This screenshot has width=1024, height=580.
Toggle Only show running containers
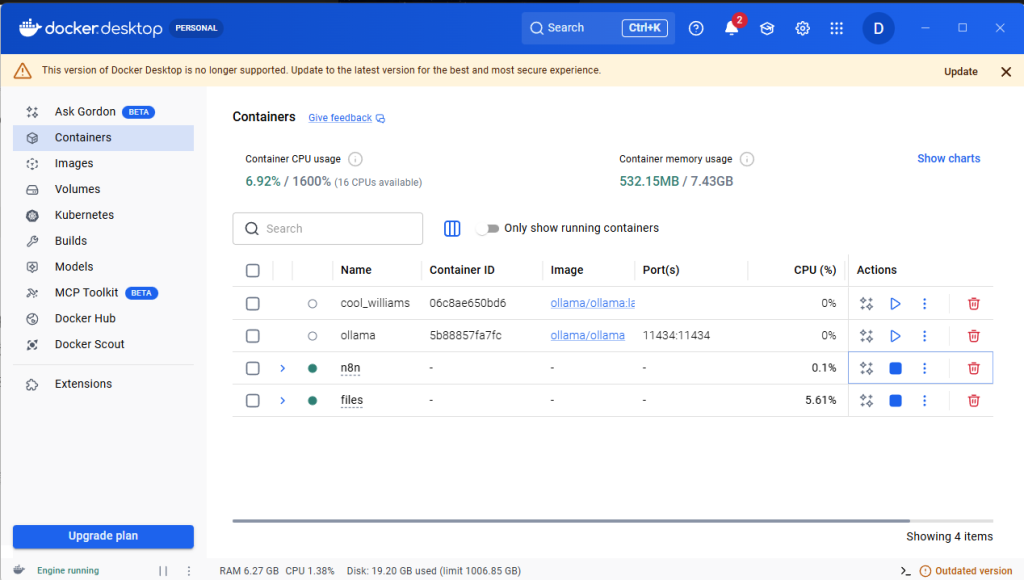pos(488,228)
